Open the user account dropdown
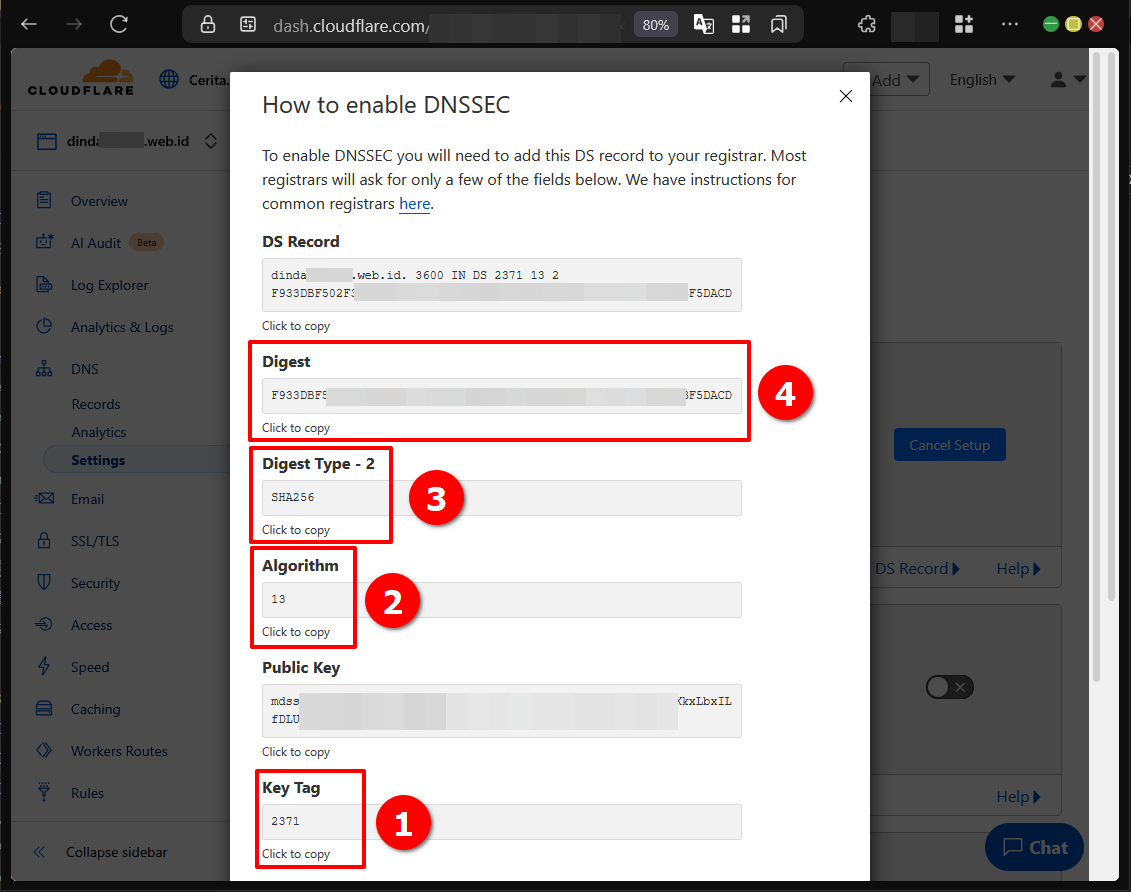 point(1068,79)
